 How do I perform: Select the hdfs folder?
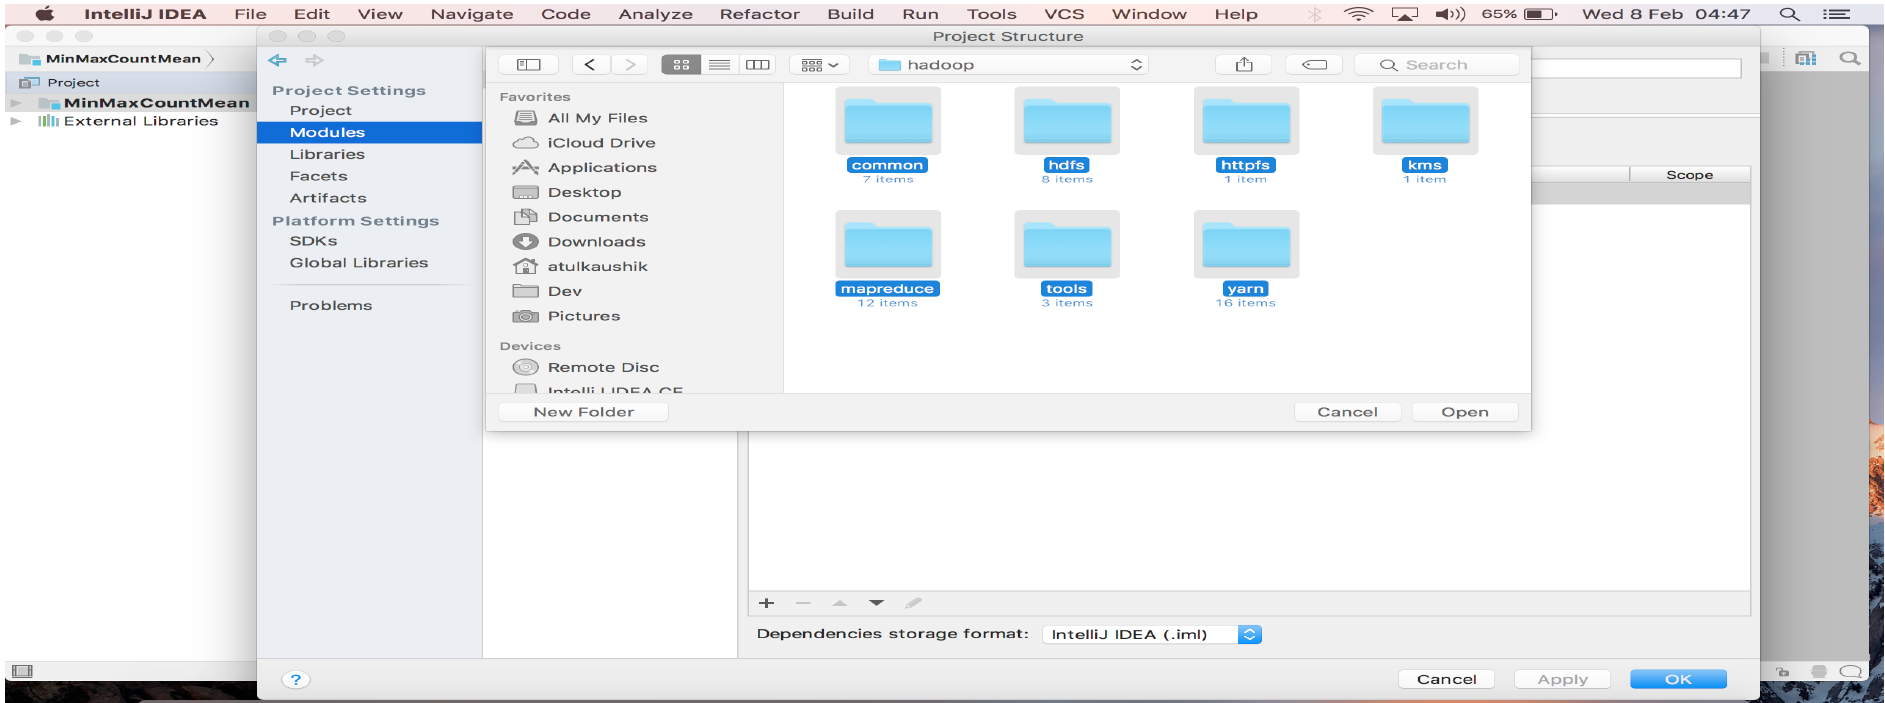1067,135
